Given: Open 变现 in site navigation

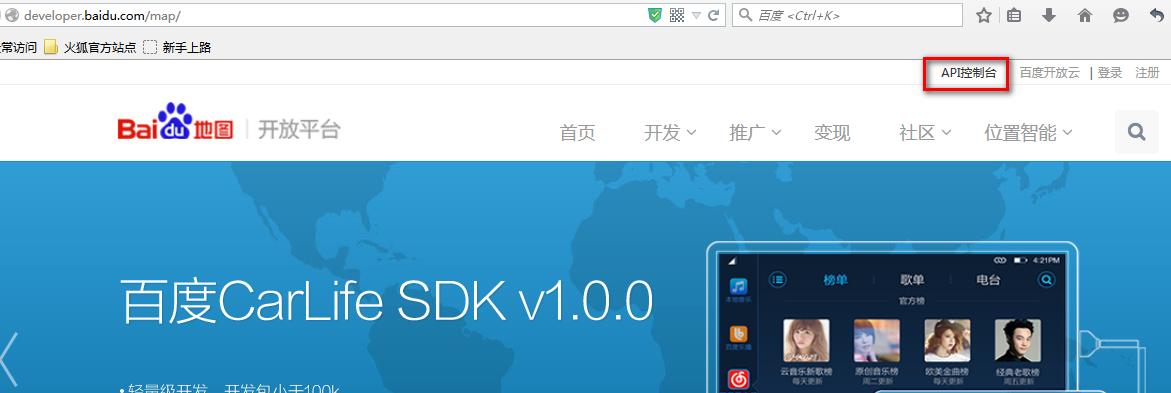Looking at the screenshot, I should [x=832, y=133].
